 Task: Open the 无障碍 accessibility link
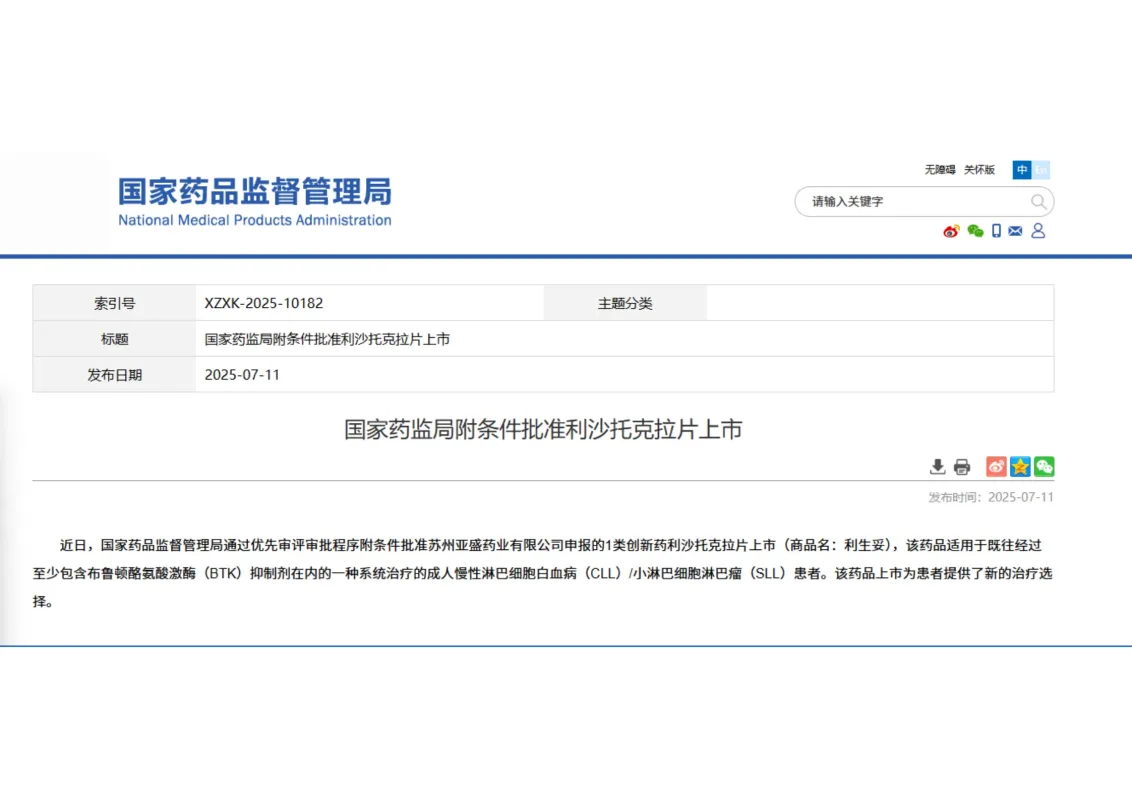tap(939, 170)
